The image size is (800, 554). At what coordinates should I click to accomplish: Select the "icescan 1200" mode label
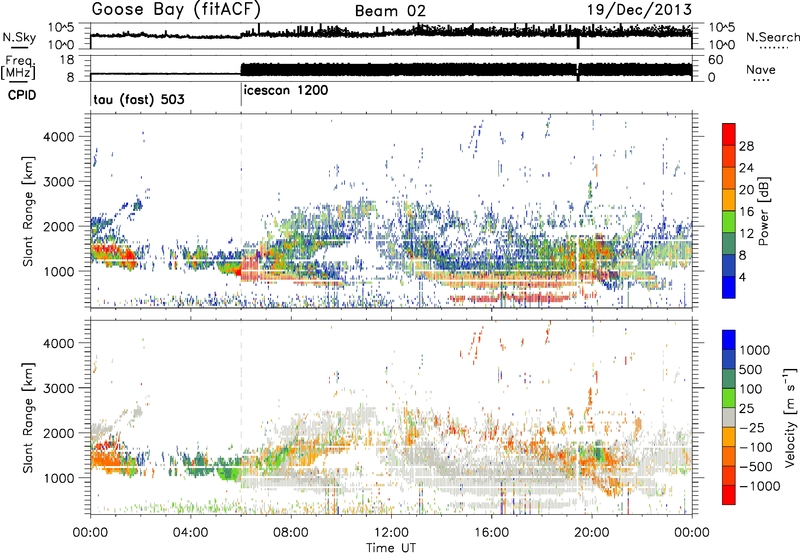(286, 91)
